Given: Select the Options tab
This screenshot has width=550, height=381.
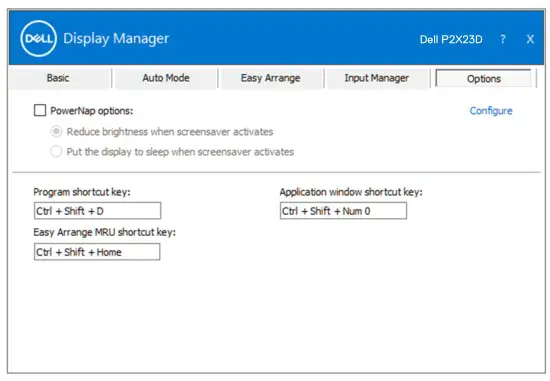Looking at the screenshot, I should [x=484, y=78].
